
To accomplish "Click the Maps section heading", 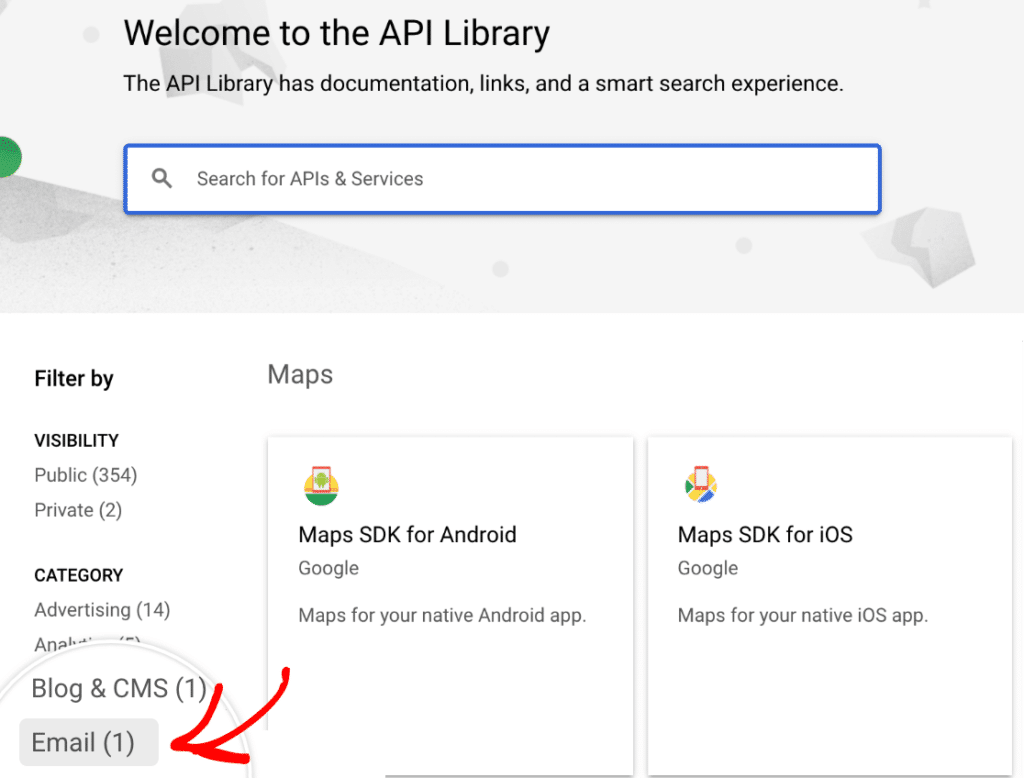I will pos(300,375).
